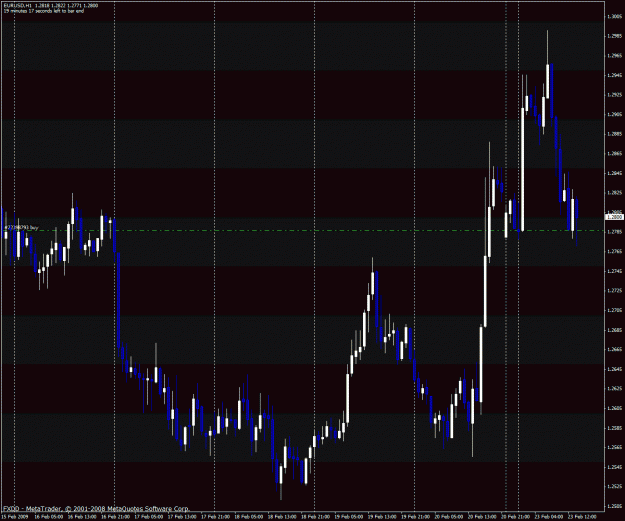Click the 1.2785 price scale label

point(615,232)
